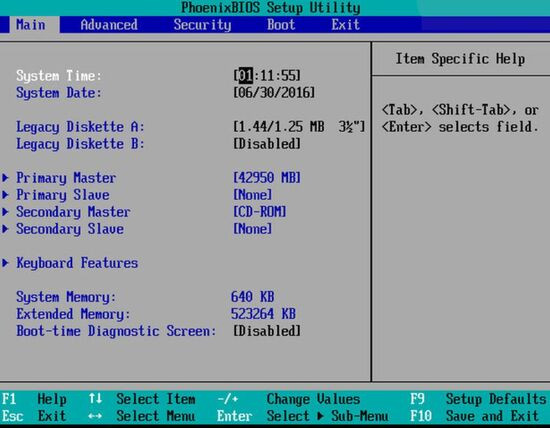The width and height of the screenshot is (550, 428).
Task: Open the Primary Master sub-menu label
Action: [66, 178]
